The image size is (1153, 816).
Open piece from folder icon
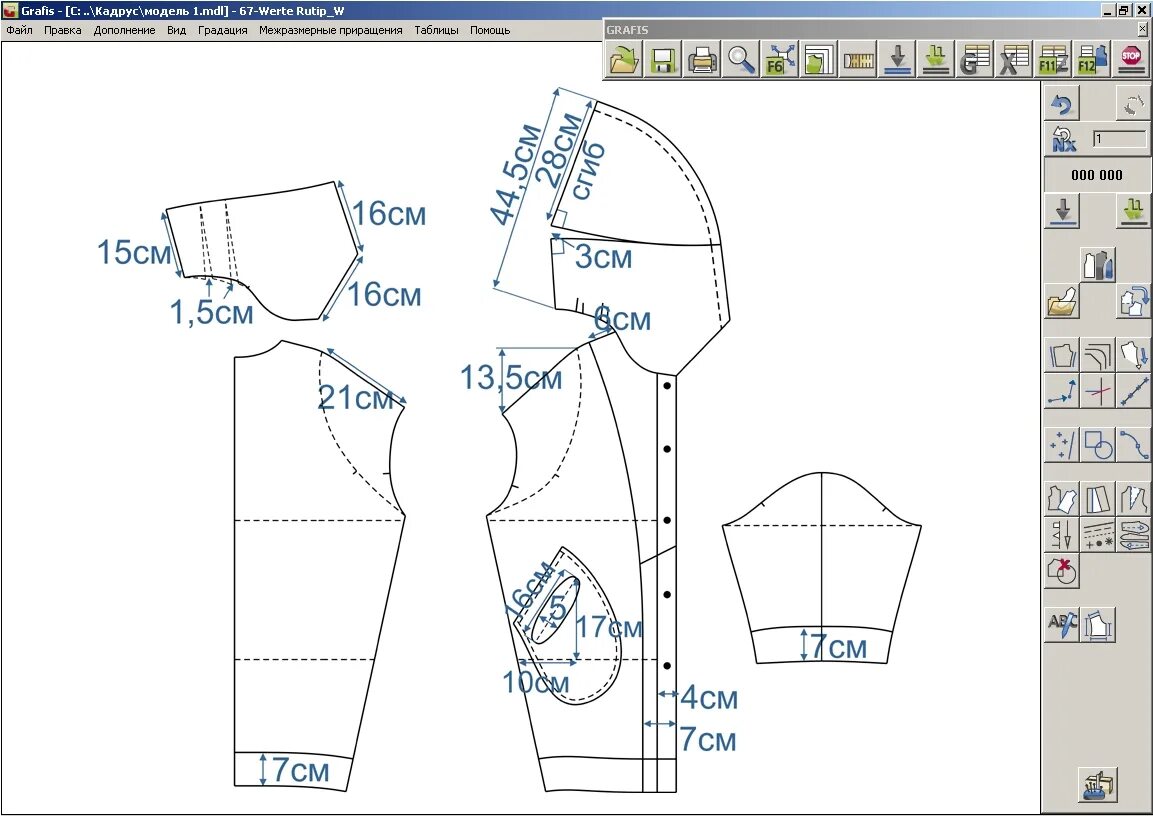point(1062,301)
